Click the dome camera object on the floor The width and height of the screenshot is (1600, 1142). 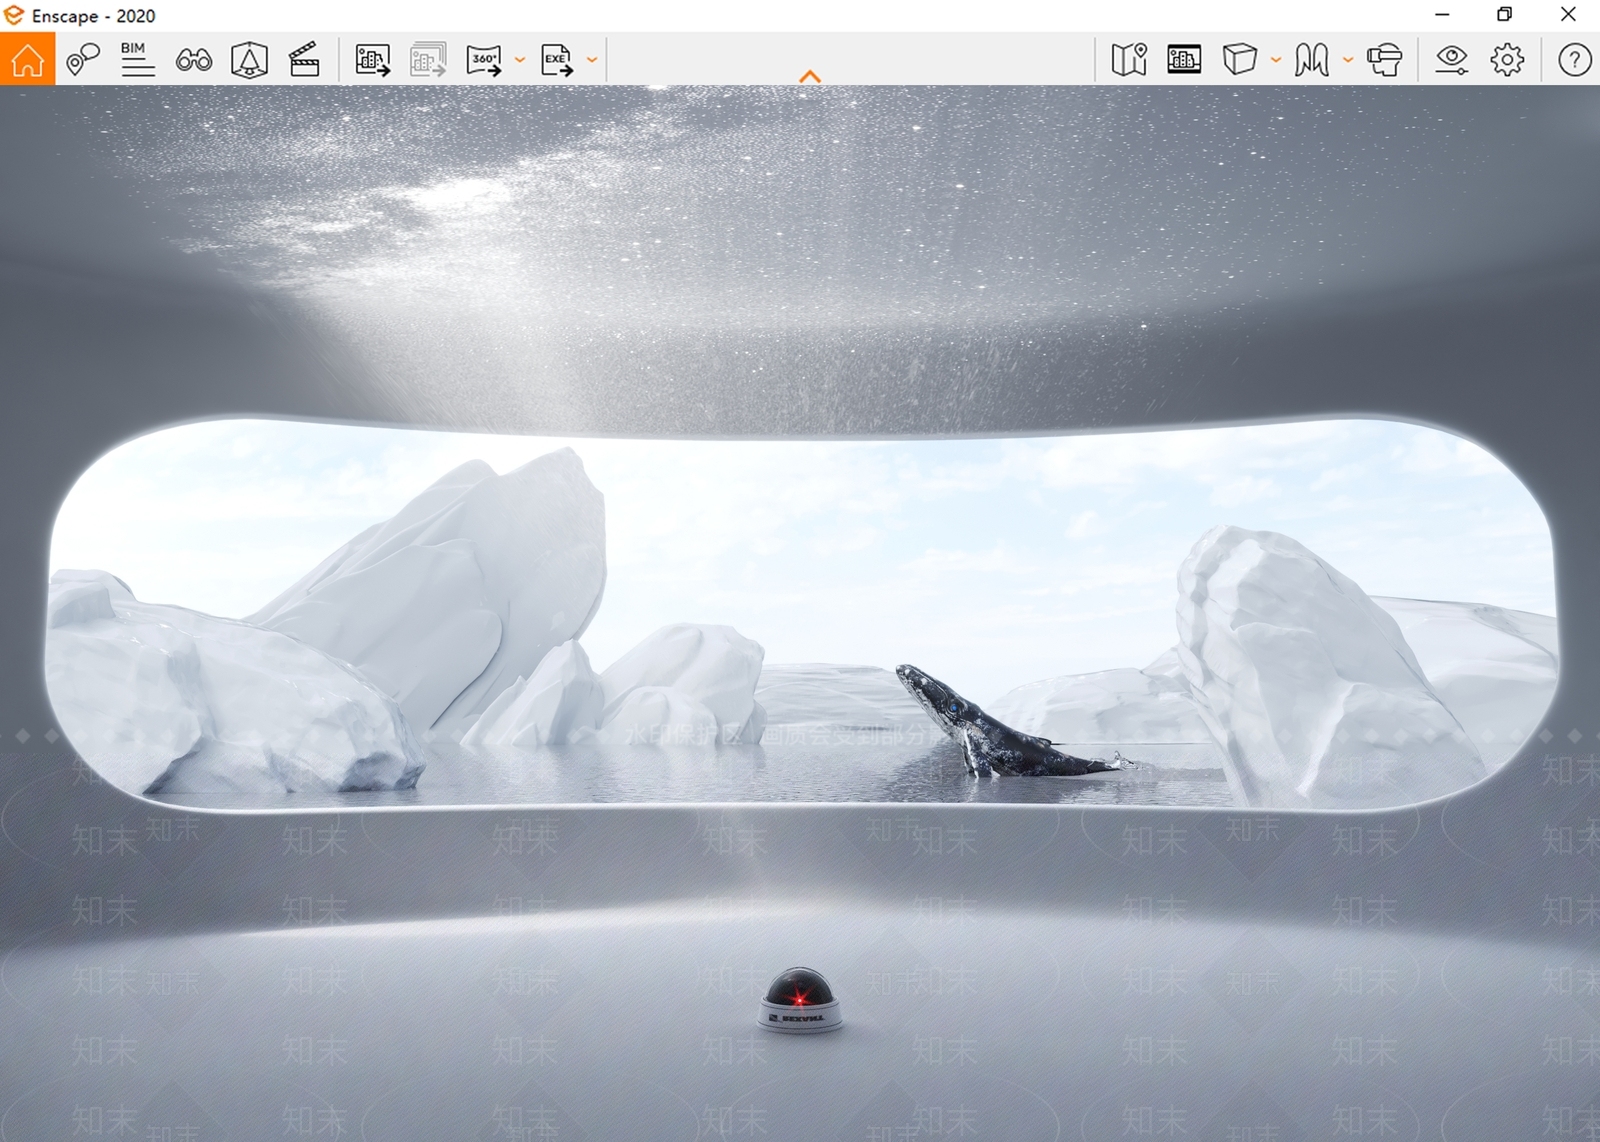point(799,999)
